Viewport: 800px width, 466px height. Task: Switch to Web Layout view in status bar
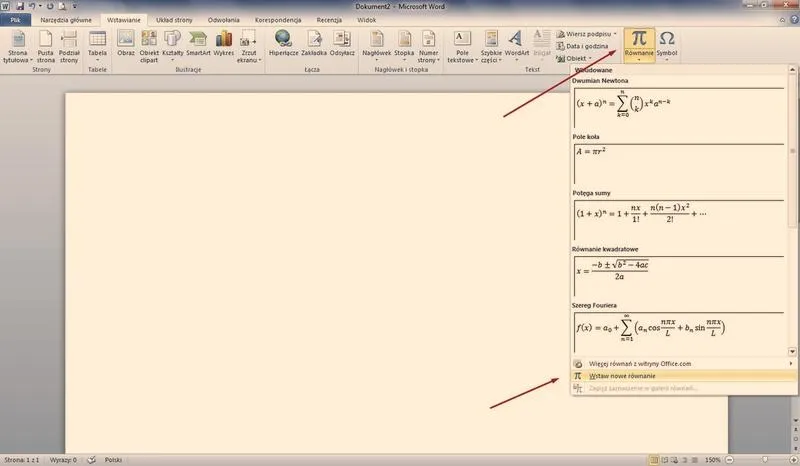(674, 460)
